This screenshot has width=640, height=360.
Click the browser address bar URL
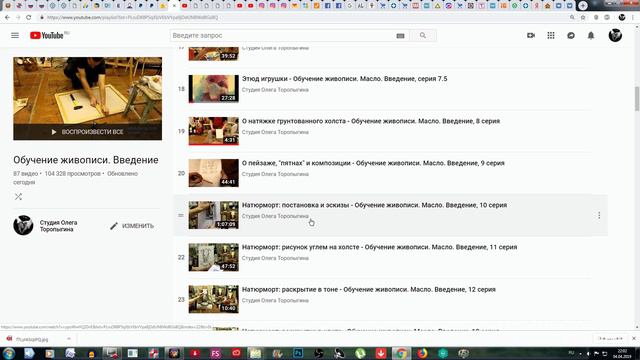pyautogui.click(x=133, y=18)
